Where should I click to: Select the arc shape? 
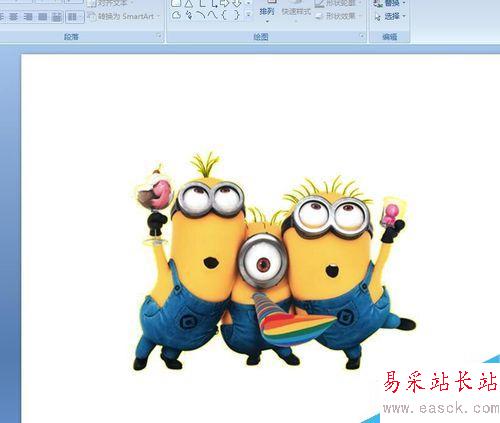pyautogui.click(x=201, y=15)
